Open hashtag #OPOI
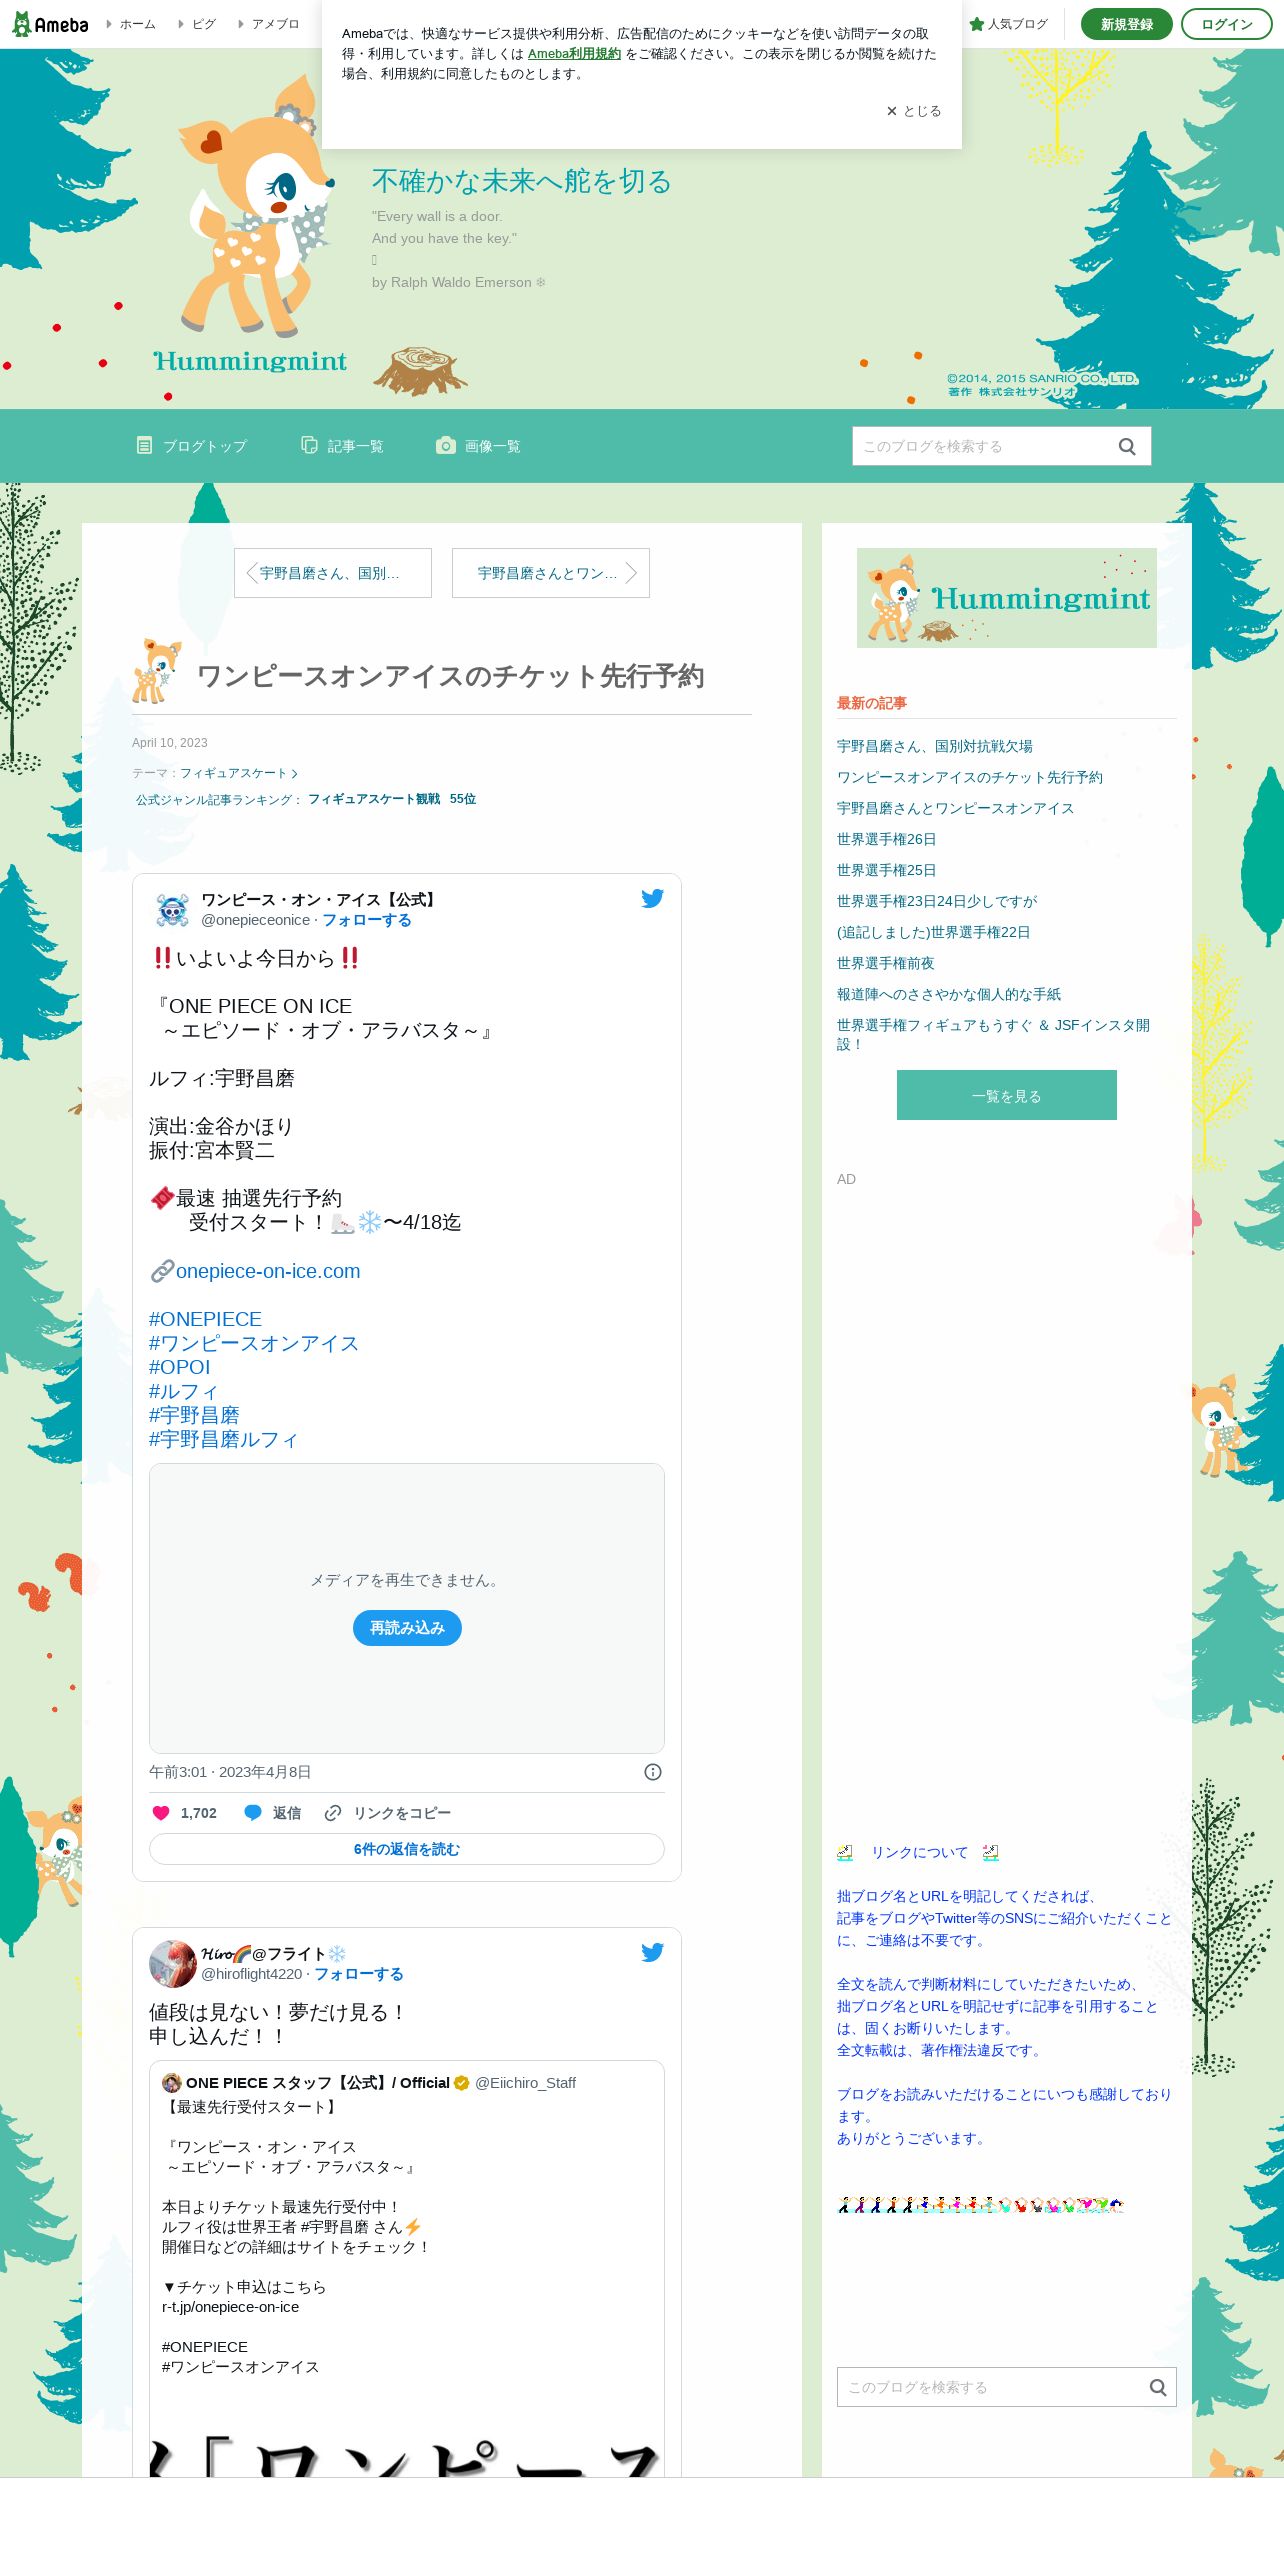Screen dimensions: 1284x2568 coord(180,1367)
